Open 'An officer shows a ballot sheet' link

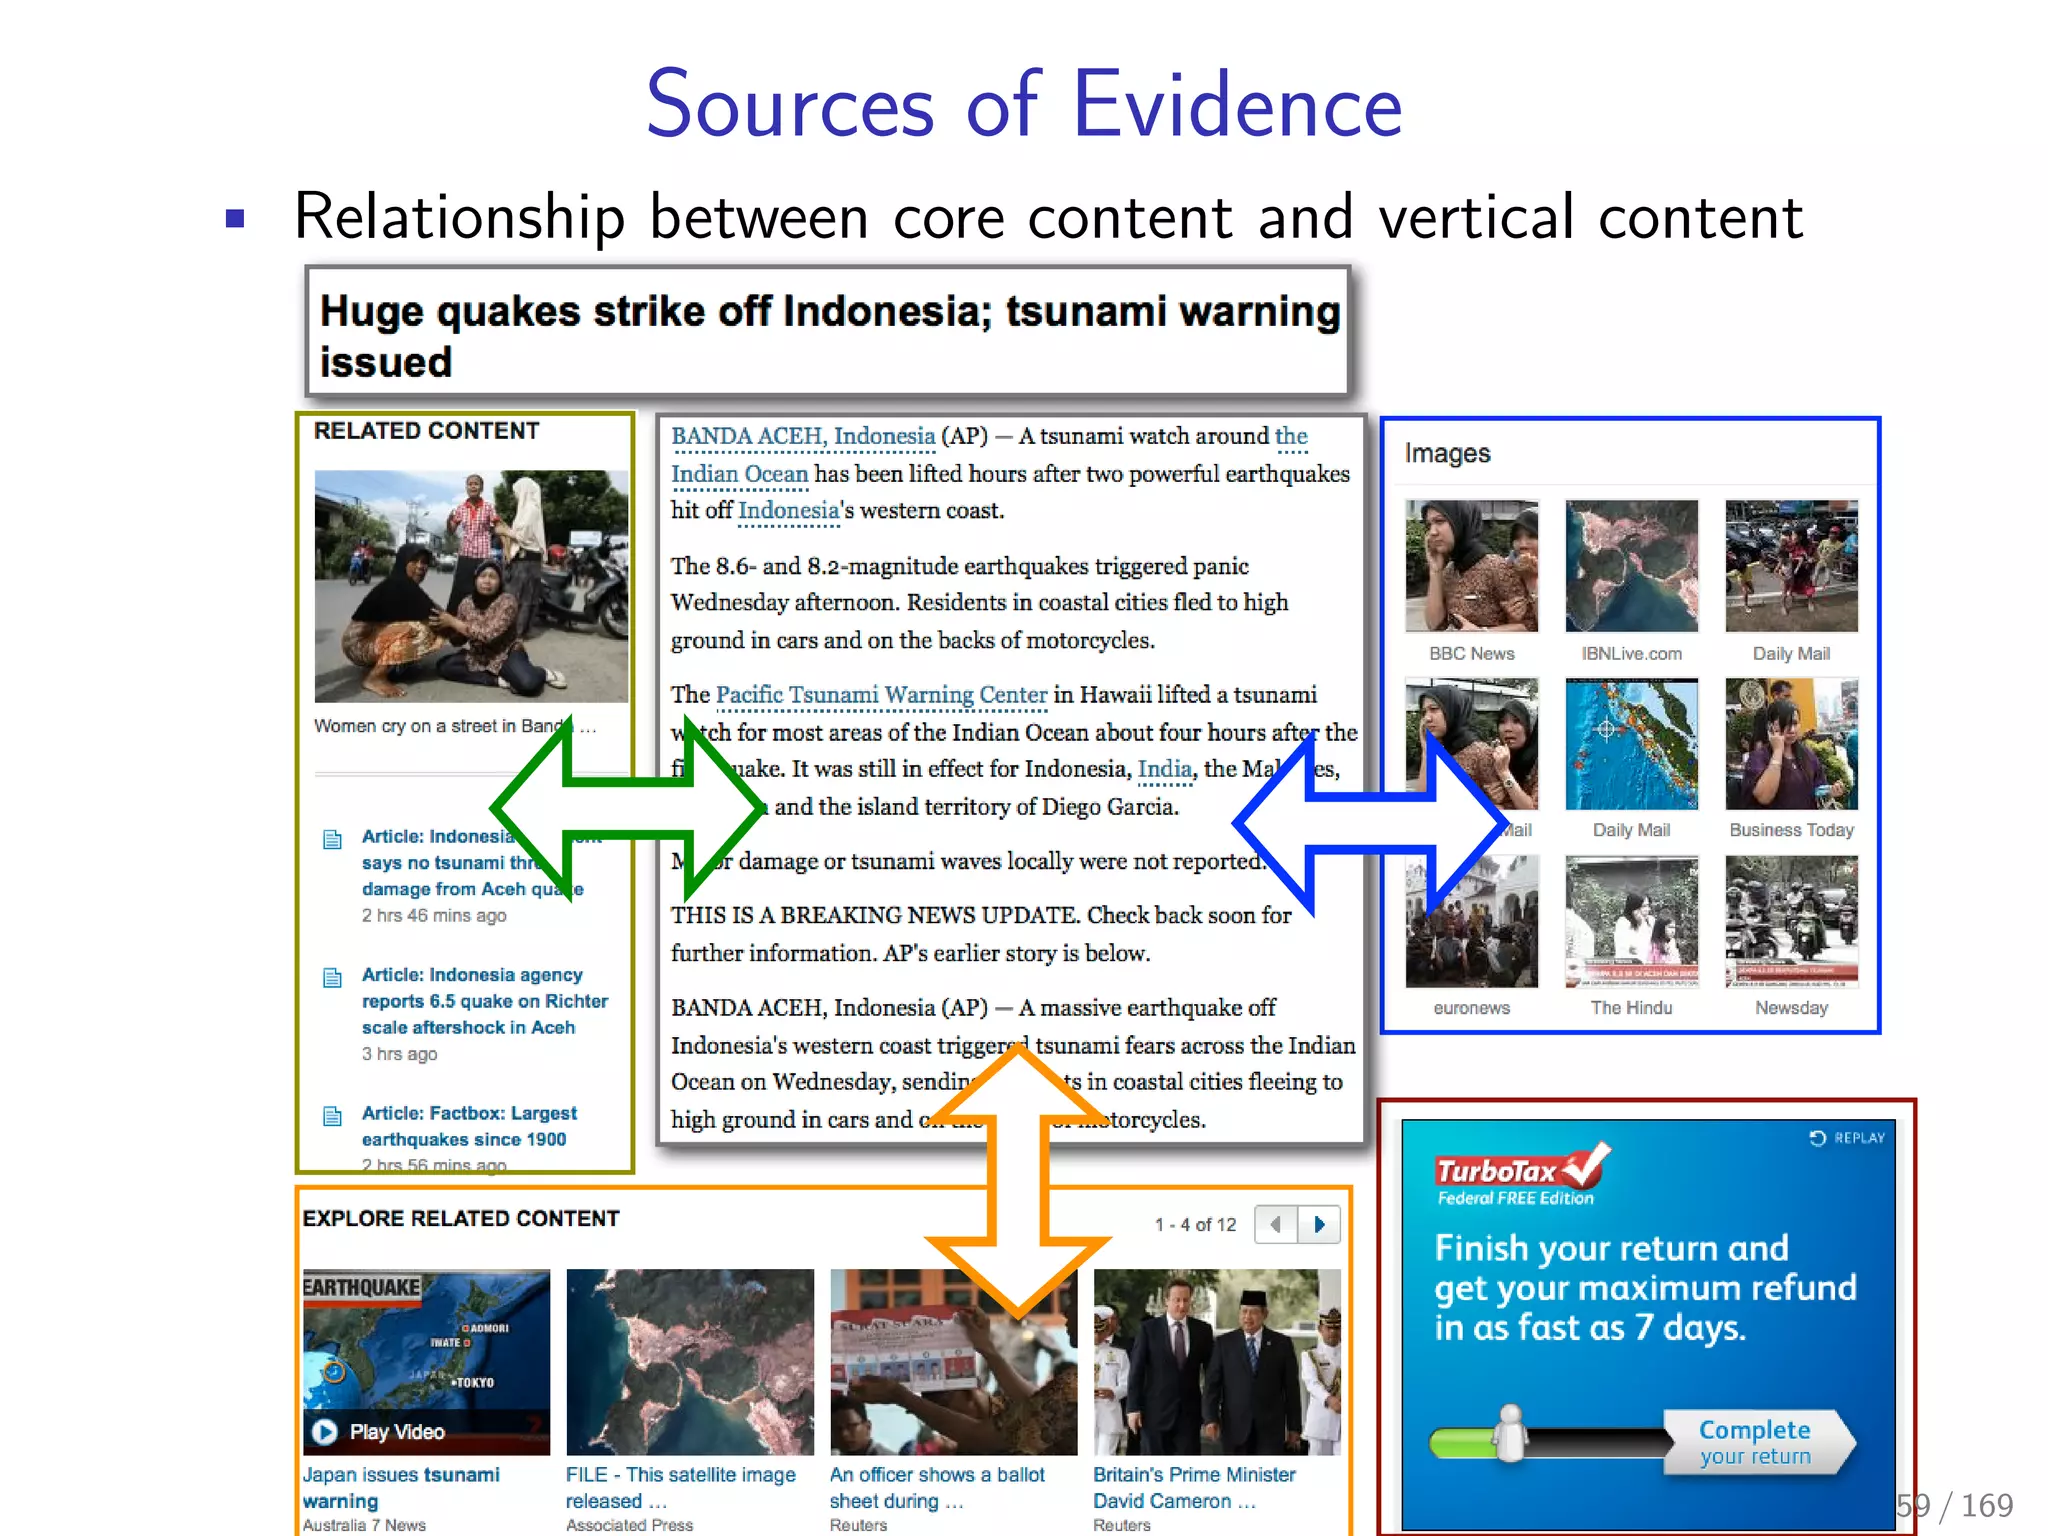click(937, 1488)
